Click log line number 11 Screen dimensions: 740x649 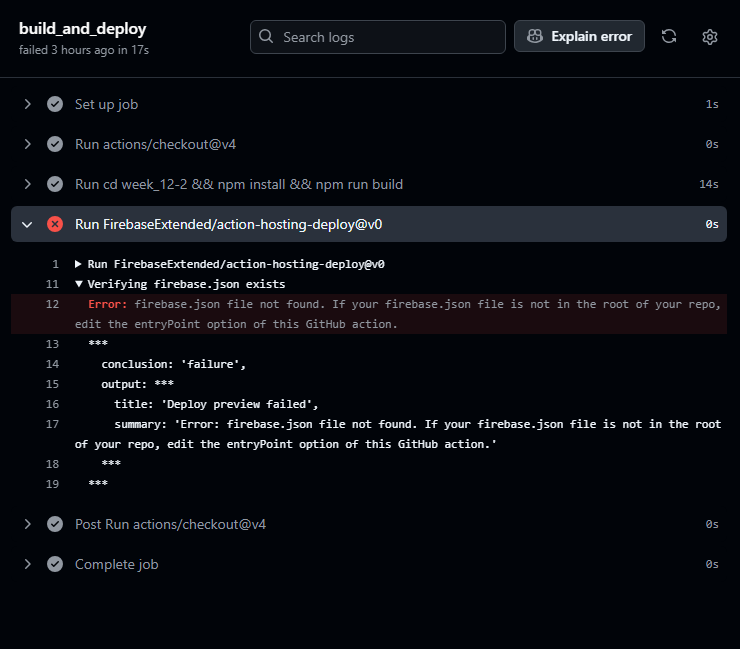click(x=52, y=284)
